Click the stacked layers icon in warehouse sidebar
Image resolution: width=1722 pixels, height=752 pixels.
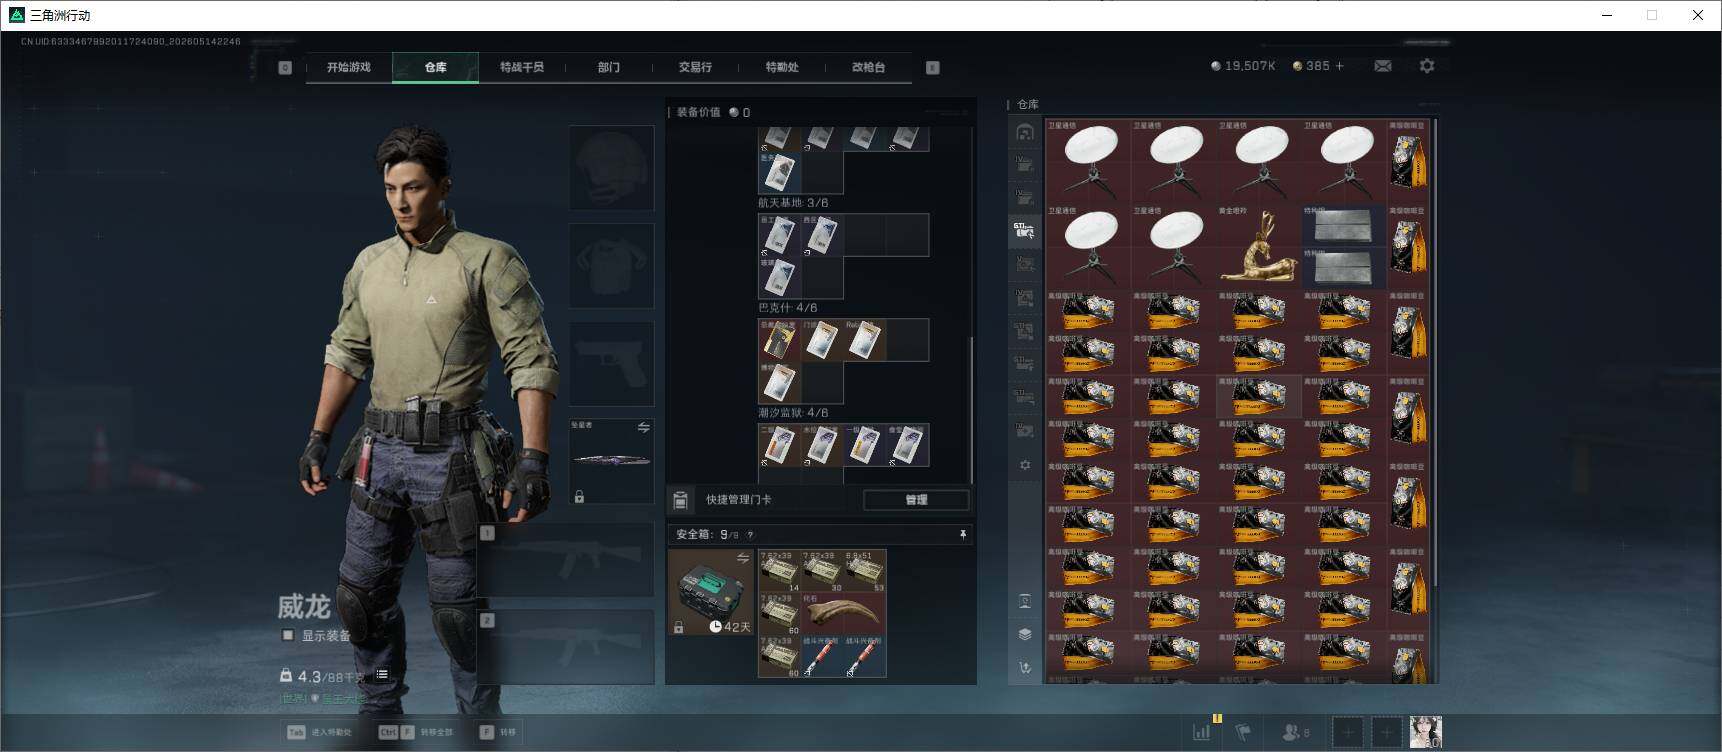pos(1024,634)
